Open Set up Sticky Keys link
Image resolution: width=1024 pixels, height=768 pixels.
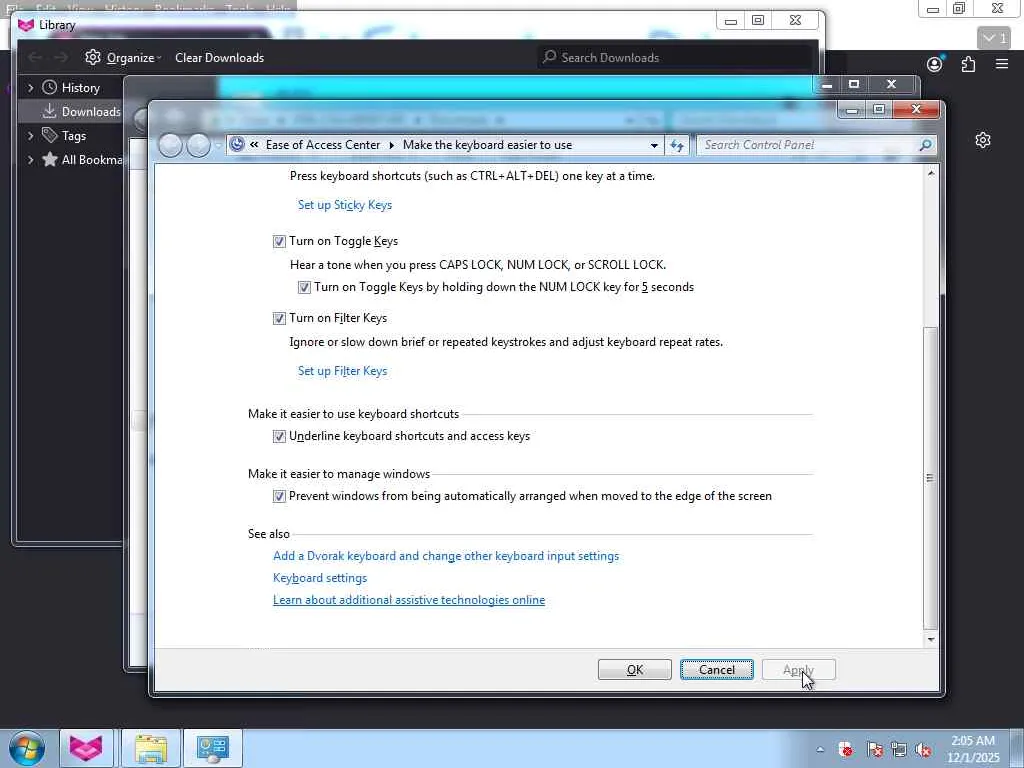pos(345,205)
